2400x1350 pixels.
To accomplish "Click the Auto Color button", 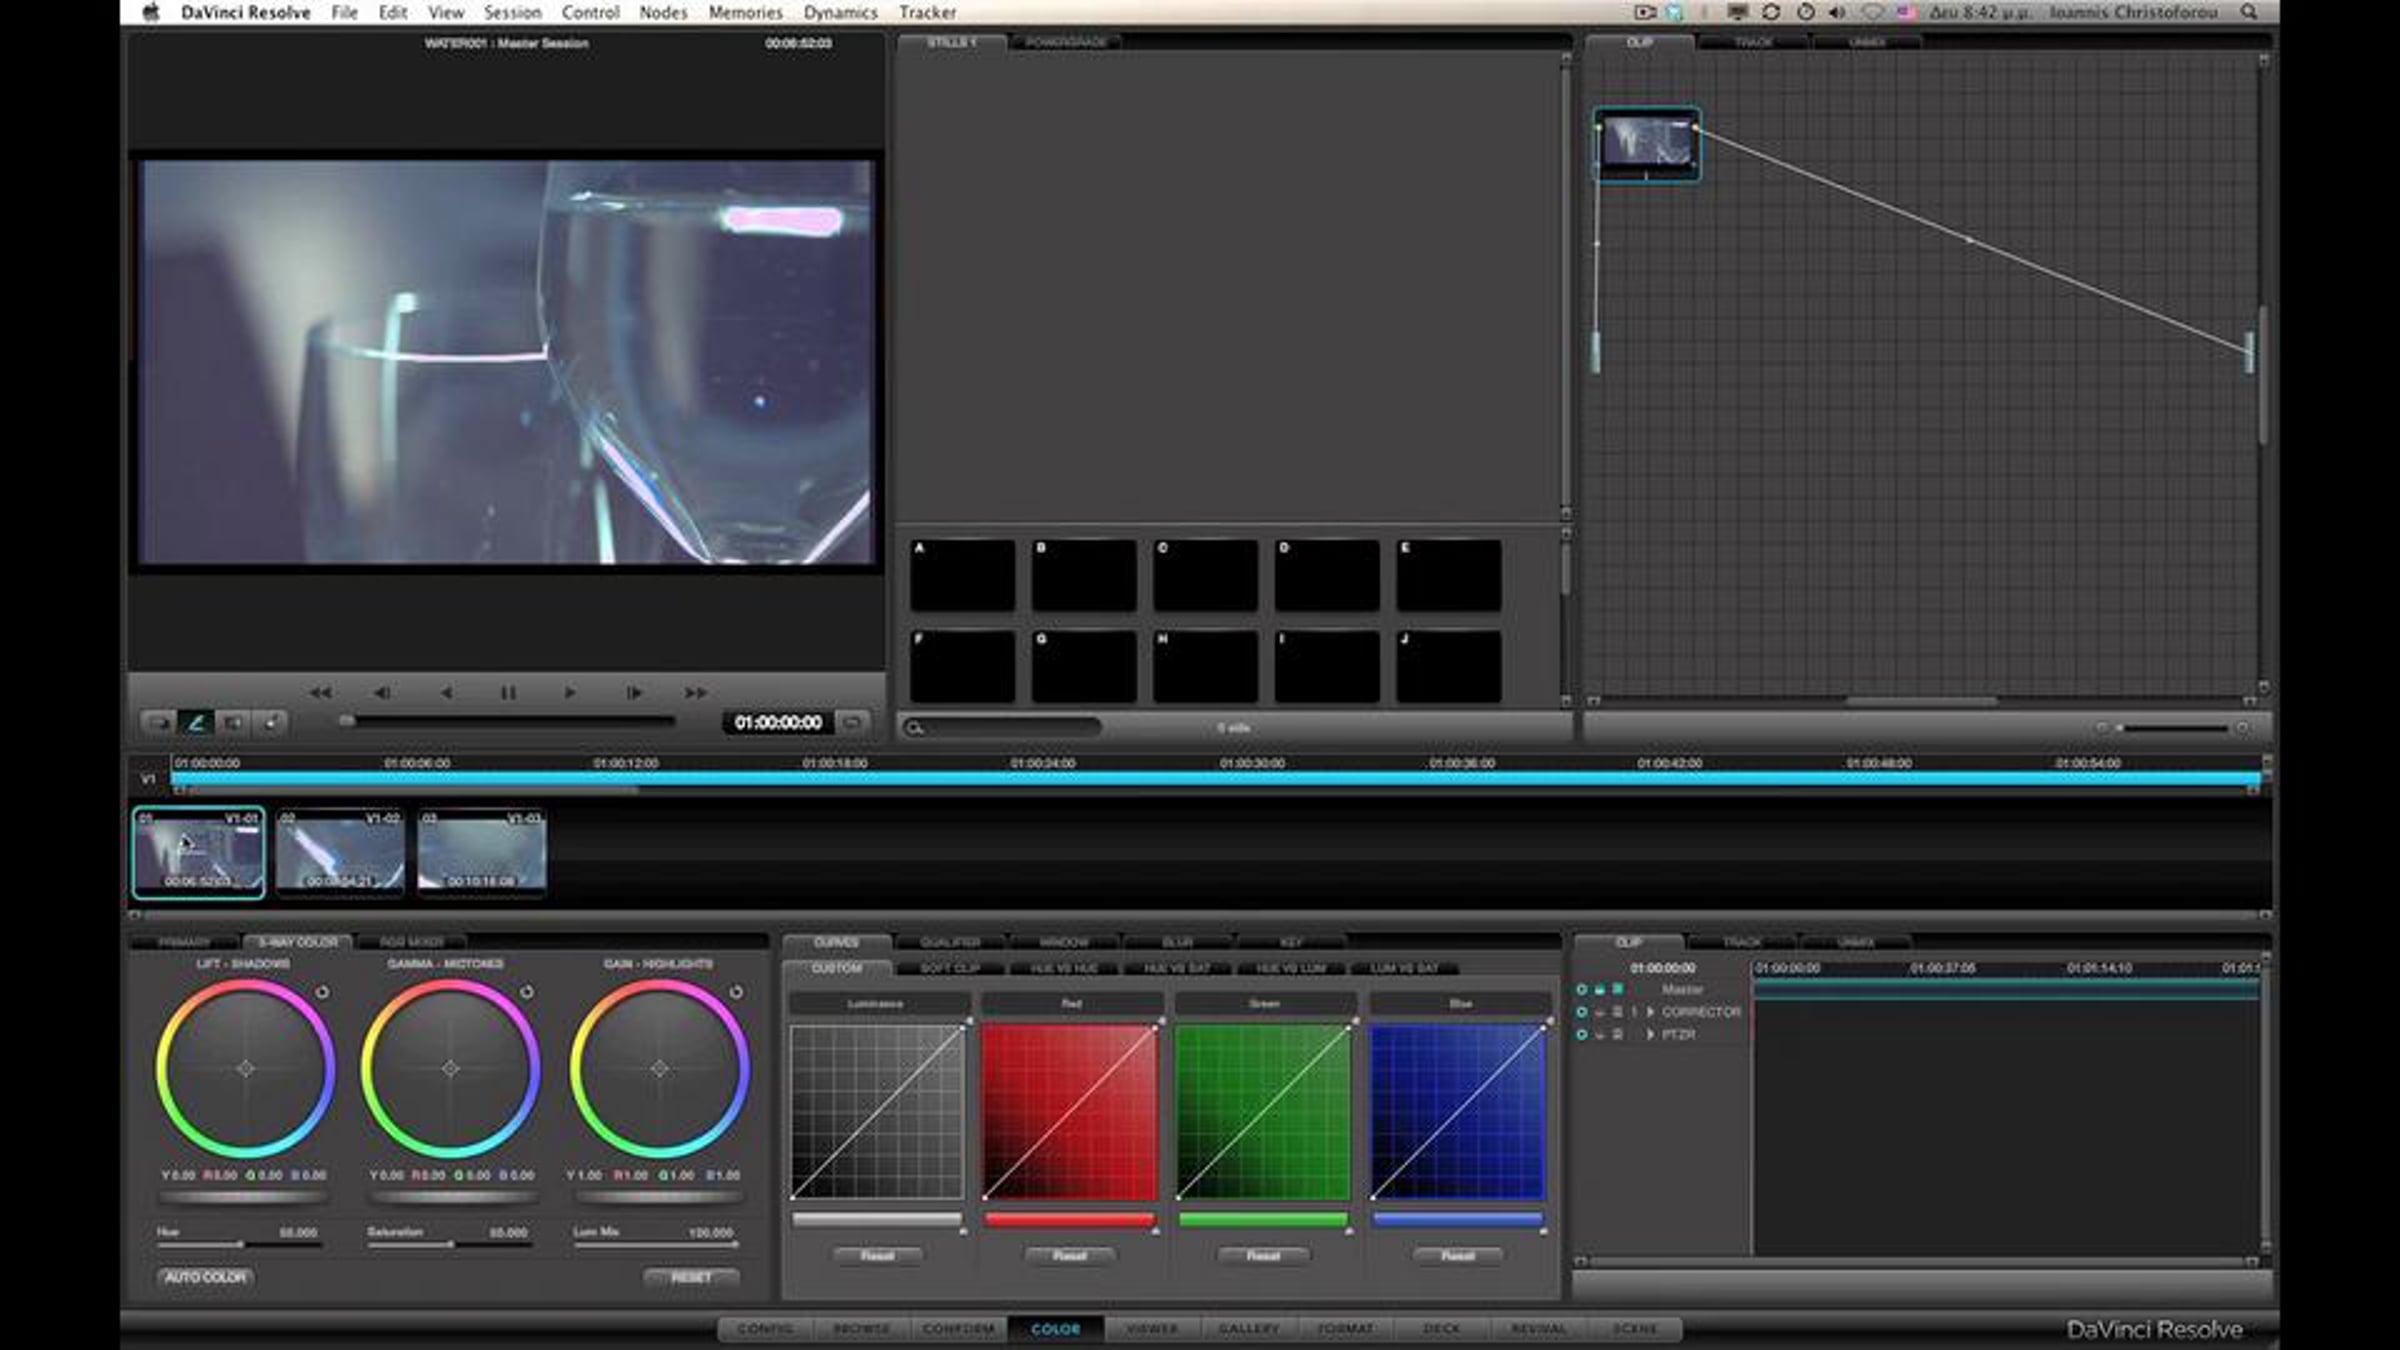I will 205,1277.
